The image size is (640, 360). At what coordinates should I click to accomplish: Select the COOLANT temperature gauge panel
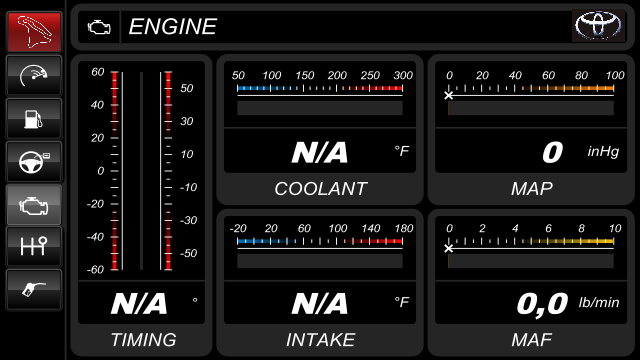(x=320, y=129)
